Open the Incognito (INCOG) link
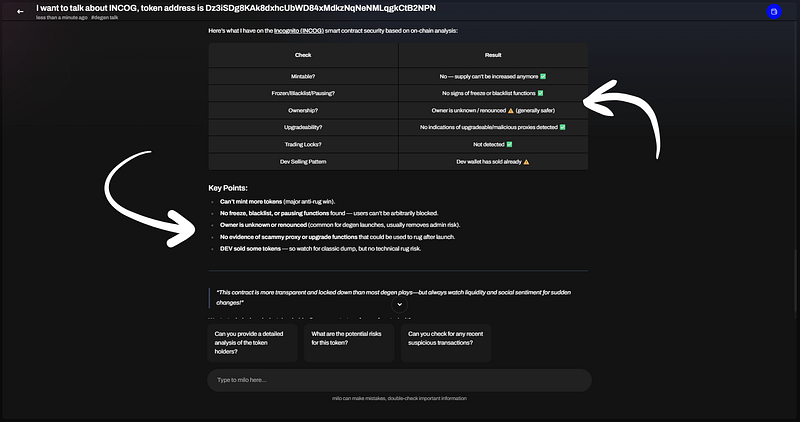The height and width of the screenshot is (422, 800). click(303, 31)
